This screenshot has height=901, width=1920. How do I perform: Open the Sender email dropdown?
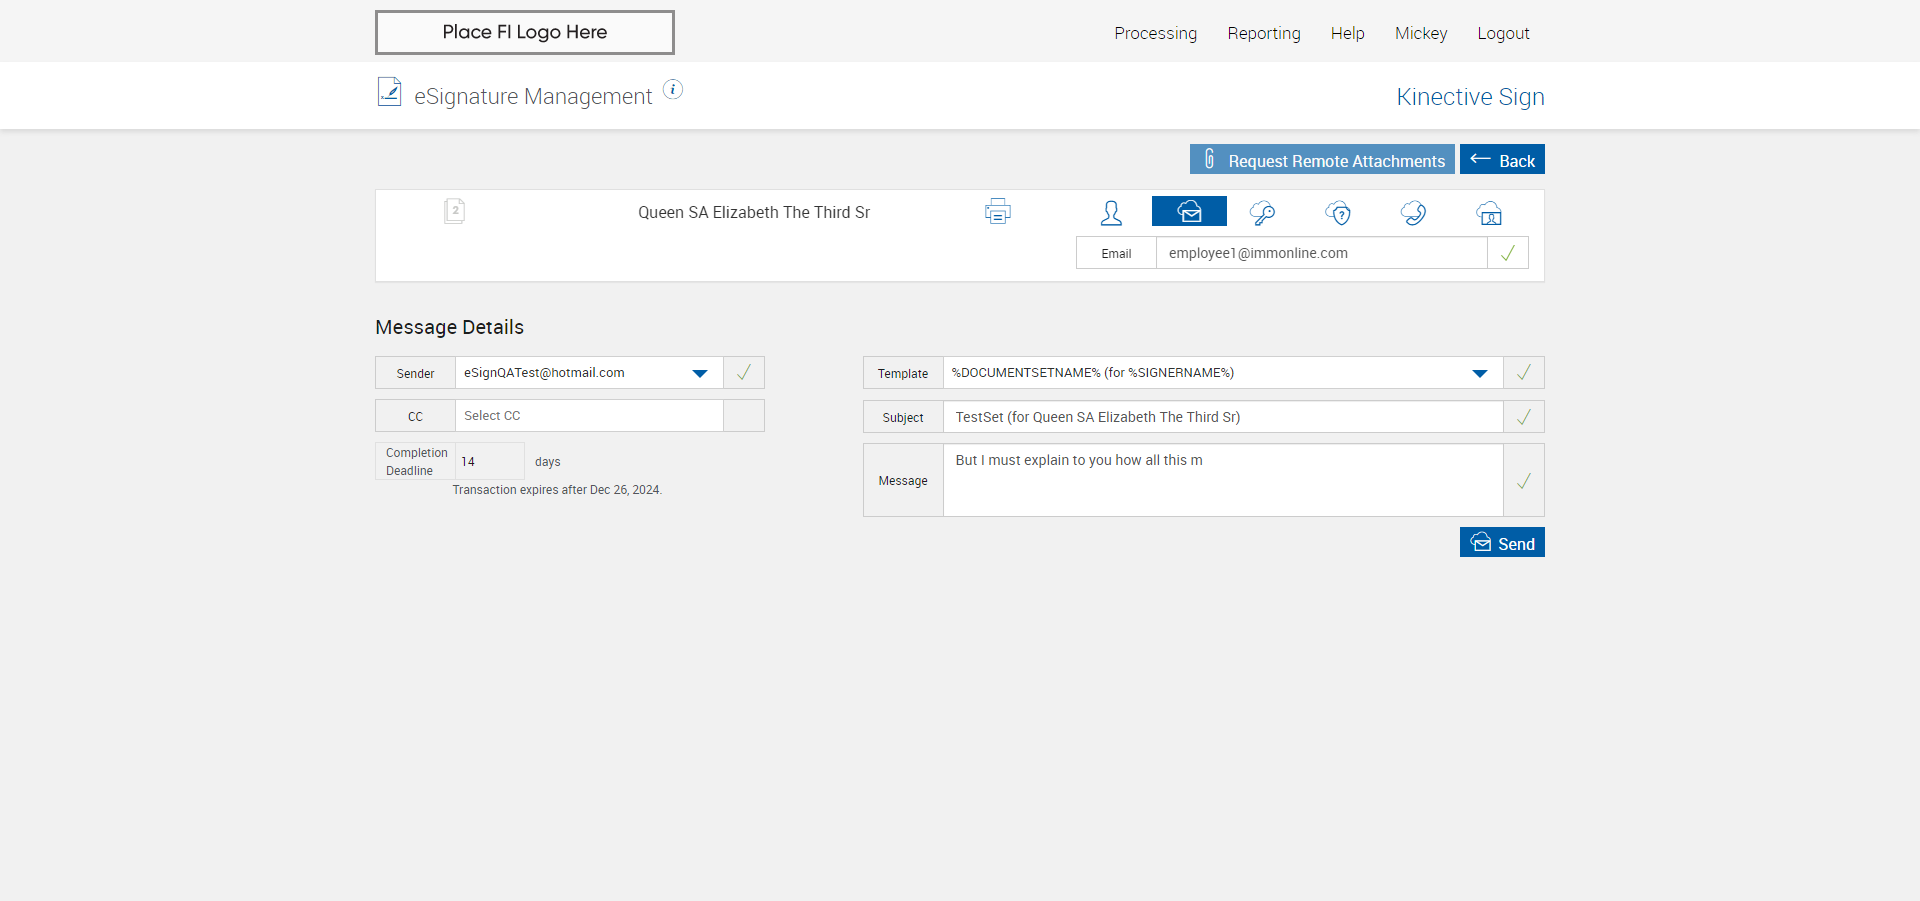click(589, 372)
